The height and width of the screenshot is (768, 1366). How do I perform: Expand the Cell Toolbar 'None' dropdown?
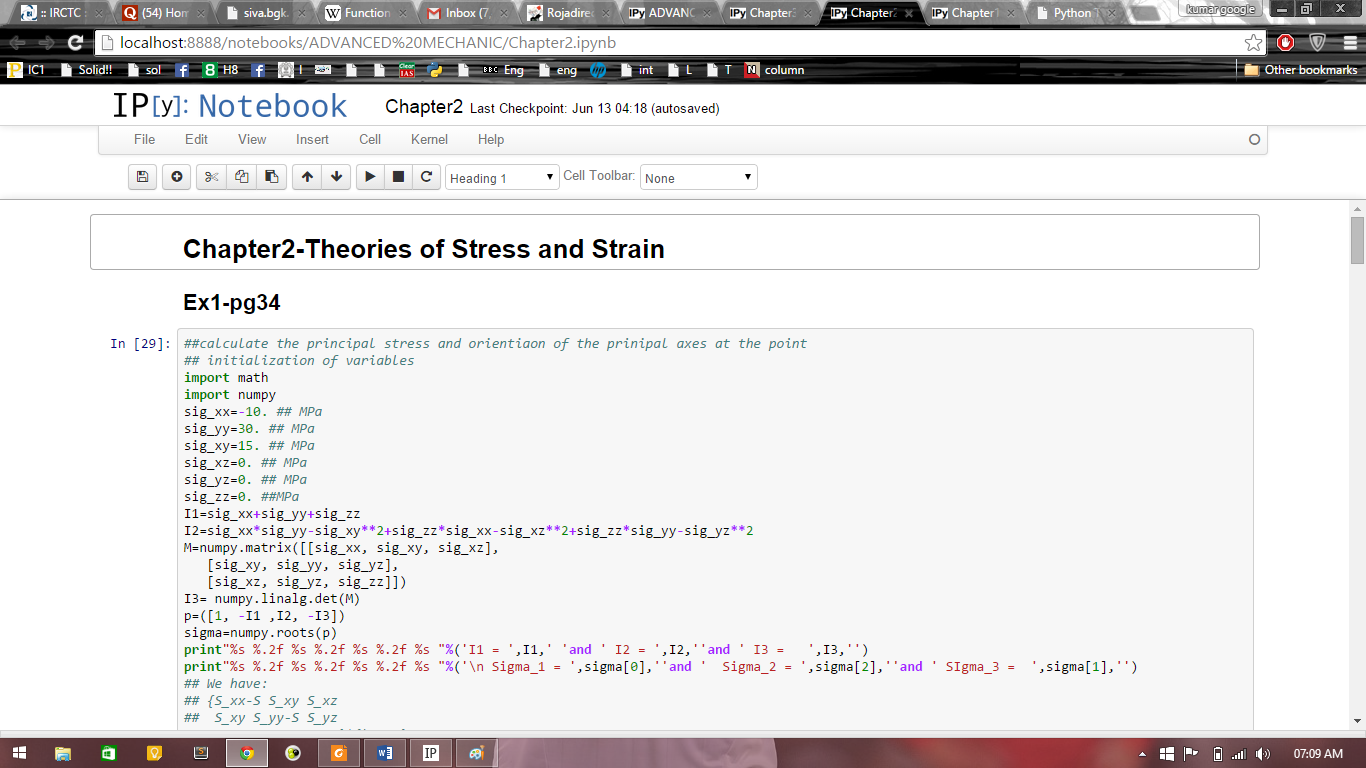click(x=698, y=178)
